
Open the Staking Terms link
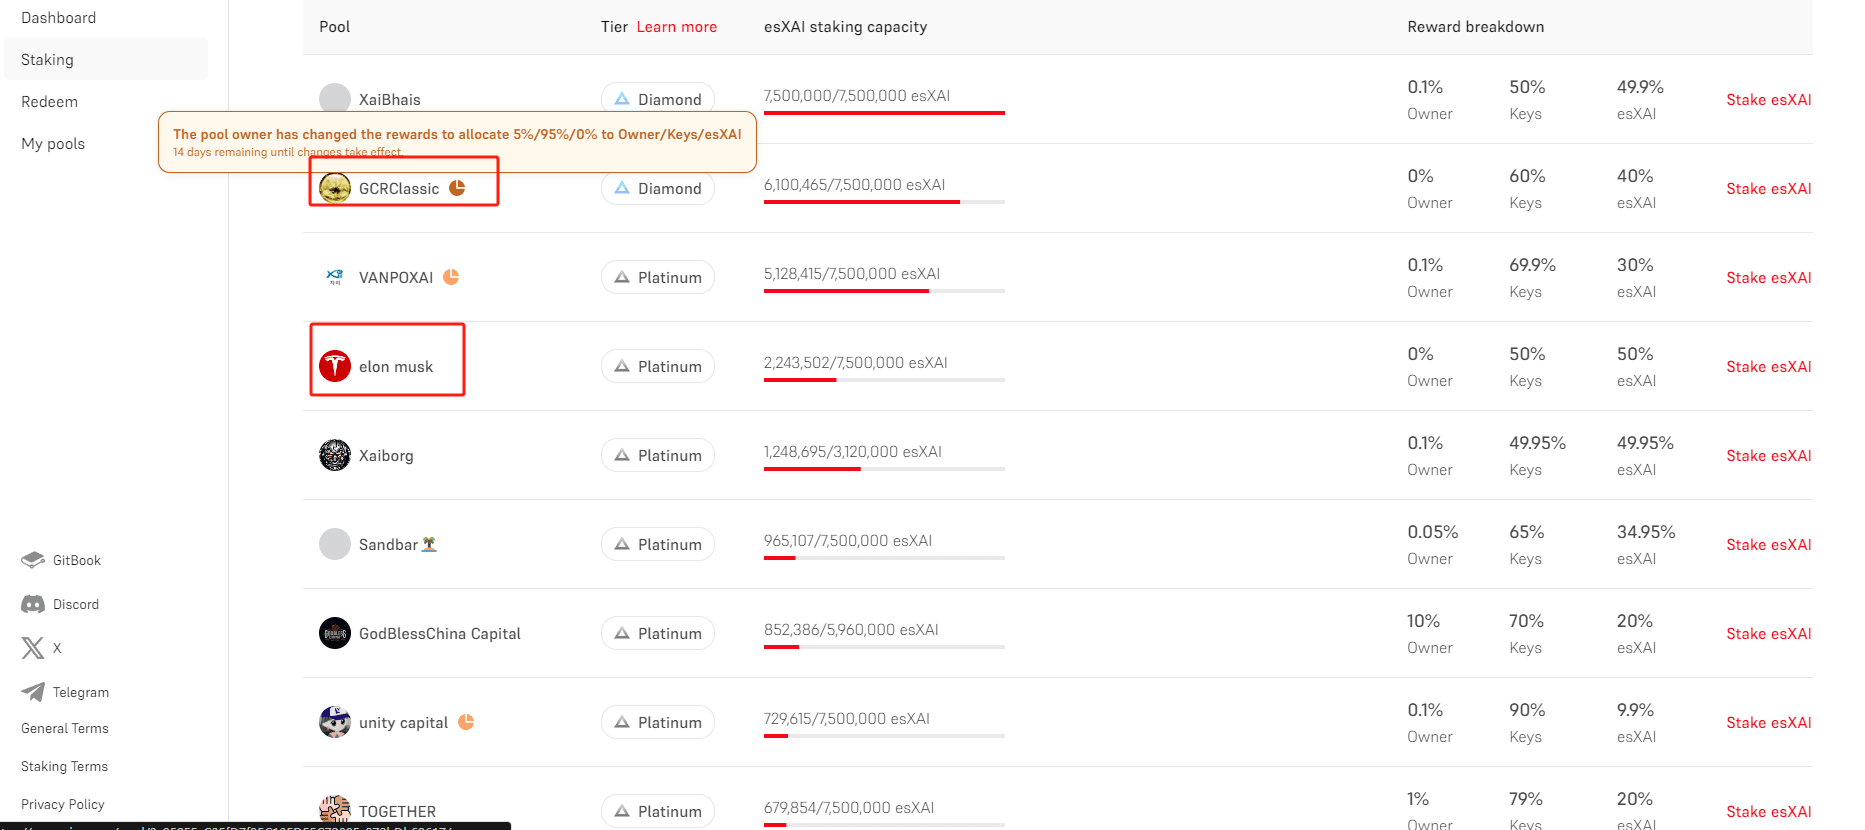point(64,767)
